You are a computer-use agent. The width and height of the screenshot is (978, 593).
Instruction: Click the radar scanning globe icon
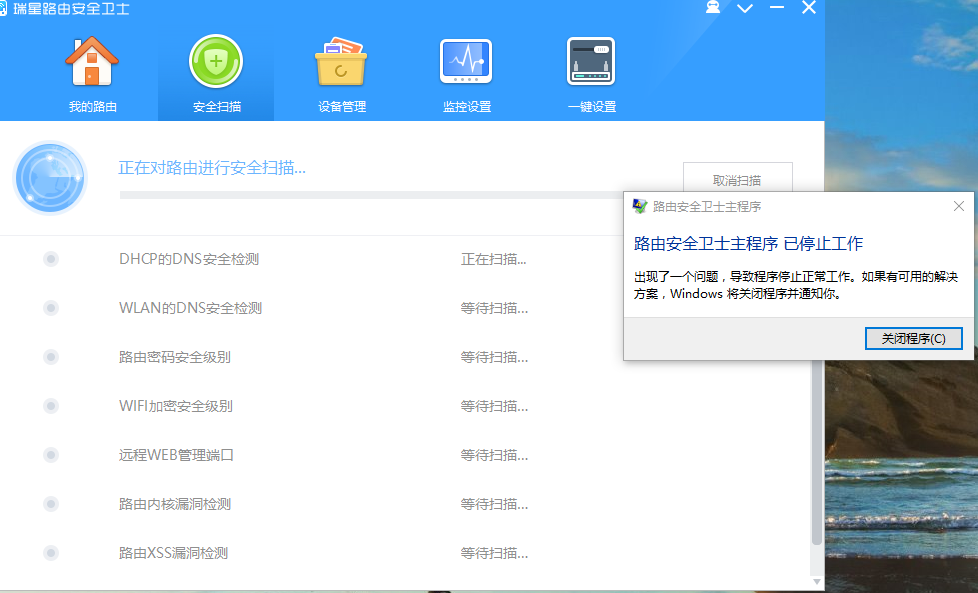point(50,178)
